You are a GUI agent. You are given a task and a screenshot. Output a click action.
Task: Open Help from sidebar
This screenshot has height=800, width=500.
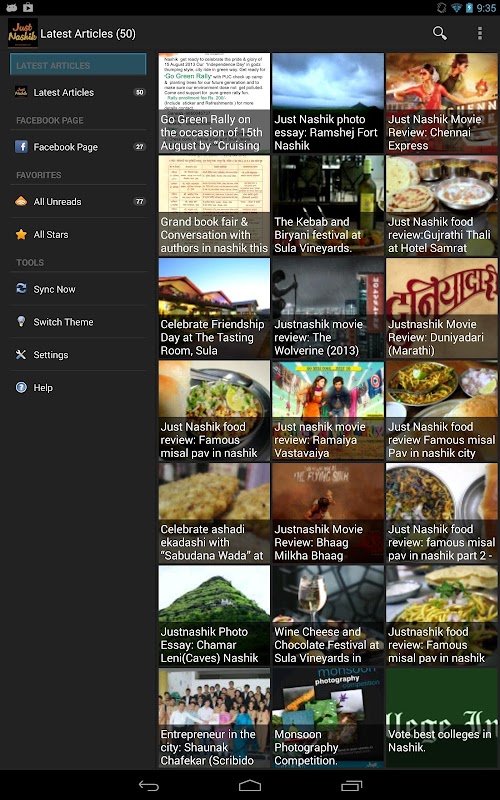(x=78, y=388)
